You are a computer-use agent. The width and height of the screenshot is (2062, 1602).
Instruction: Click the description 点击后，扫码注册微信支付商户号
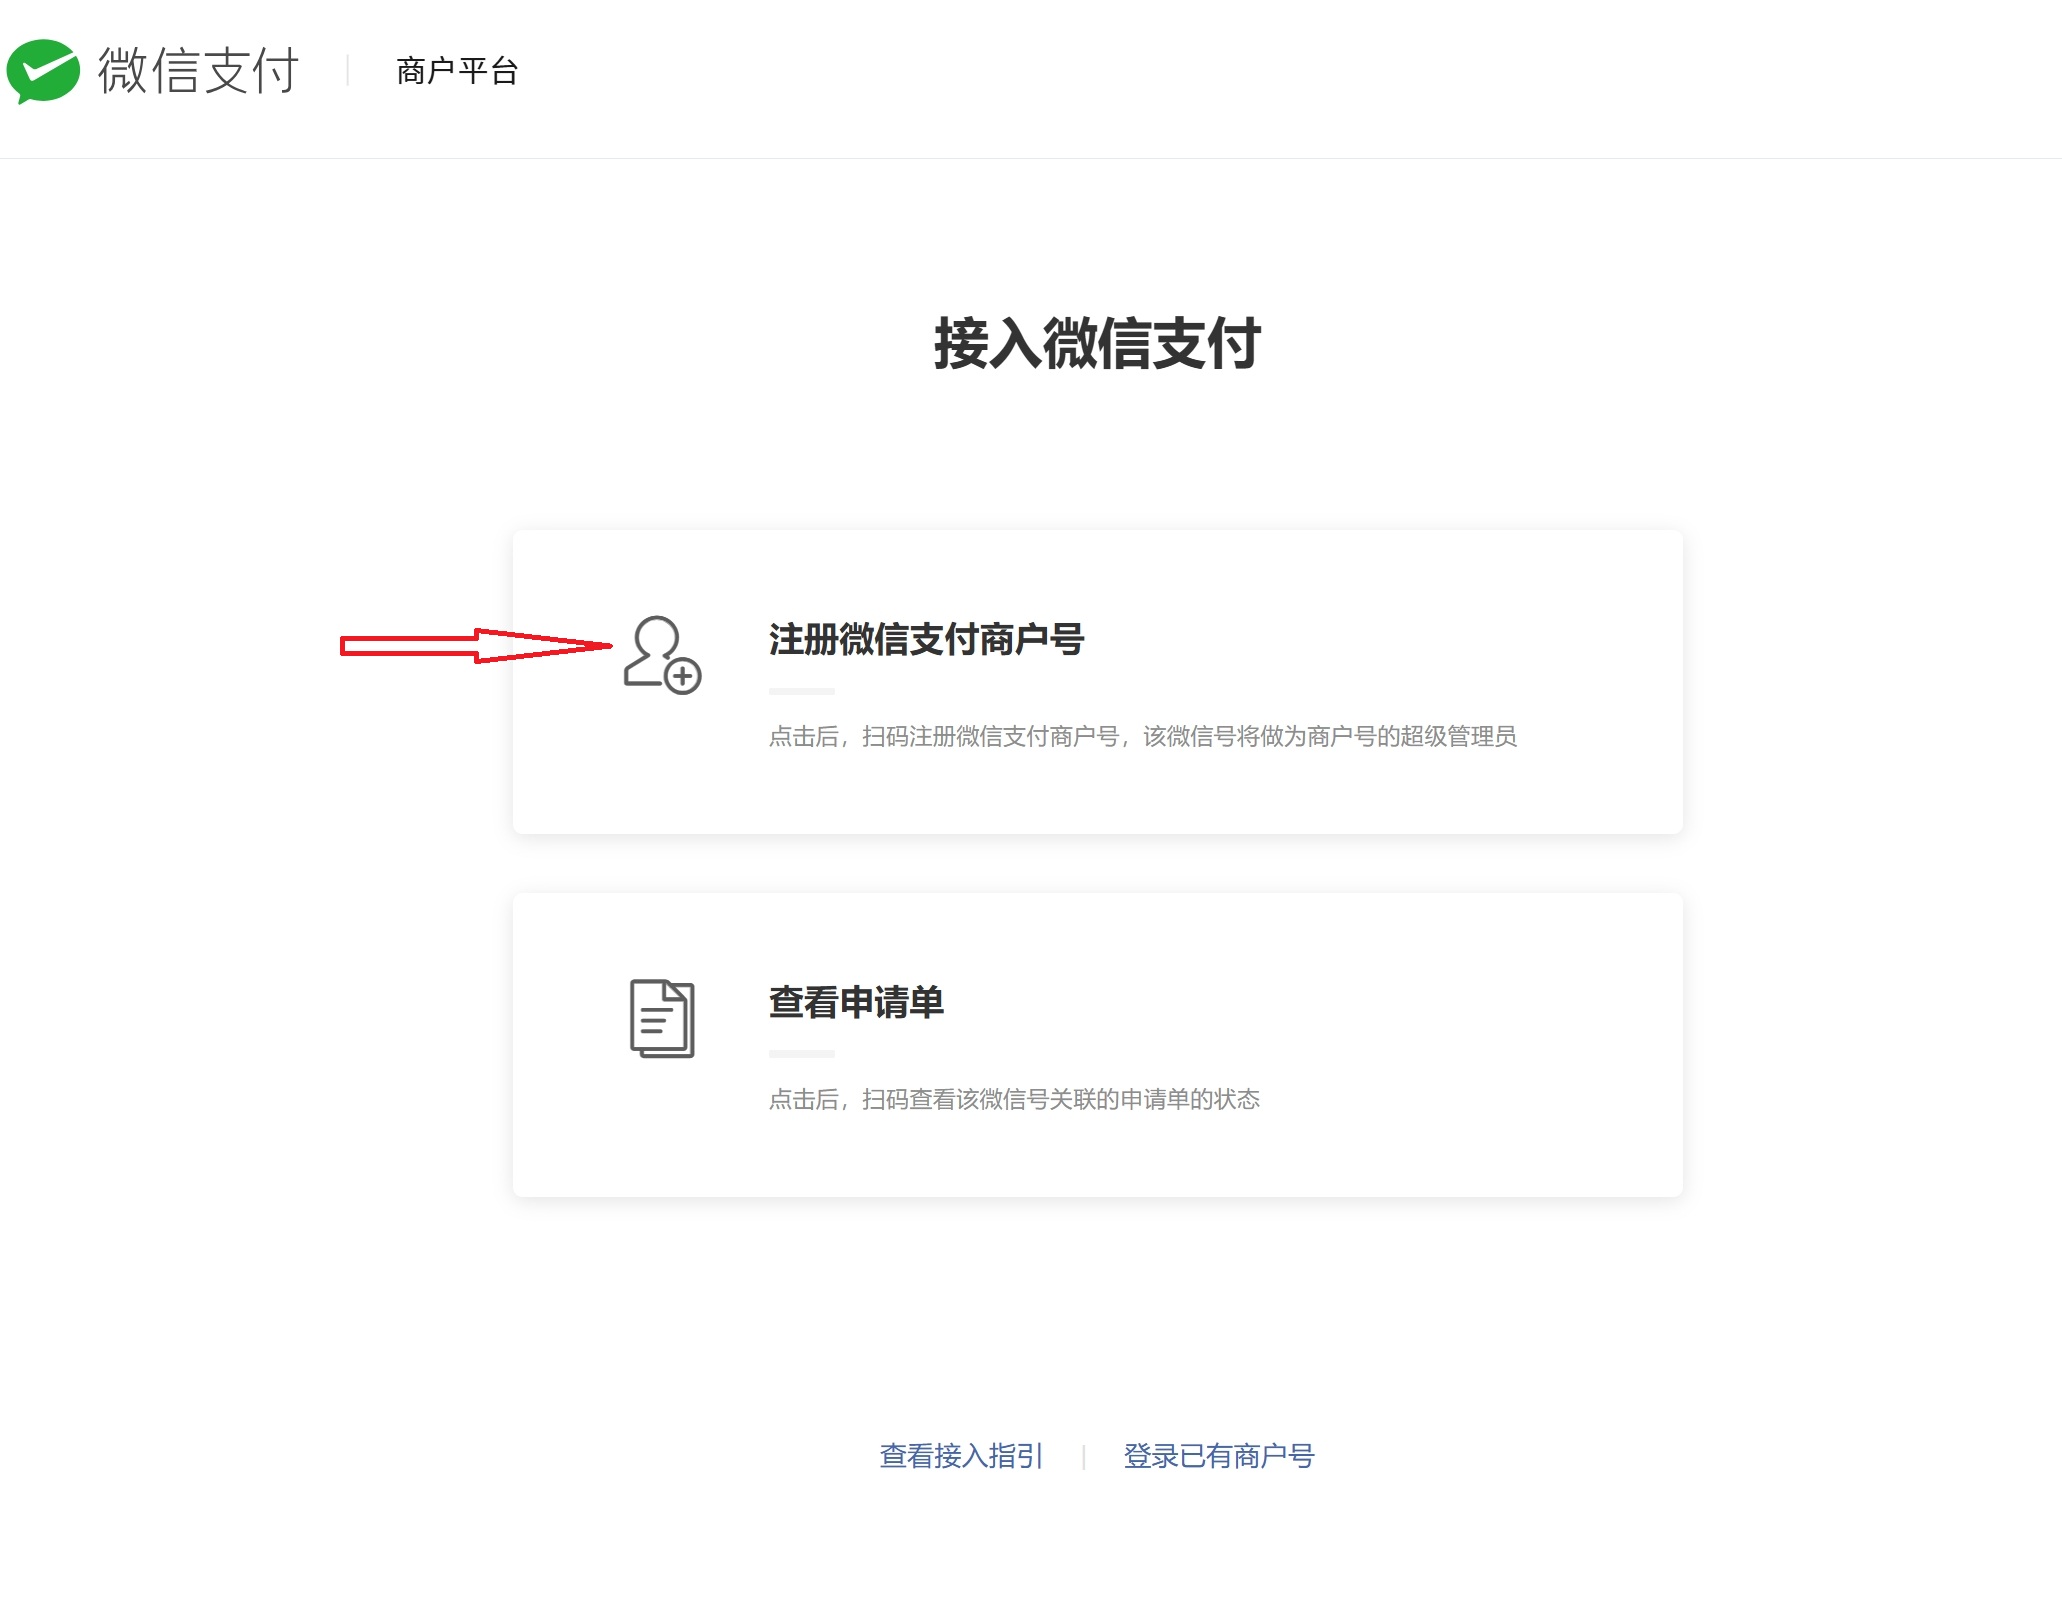point(1142,737)
